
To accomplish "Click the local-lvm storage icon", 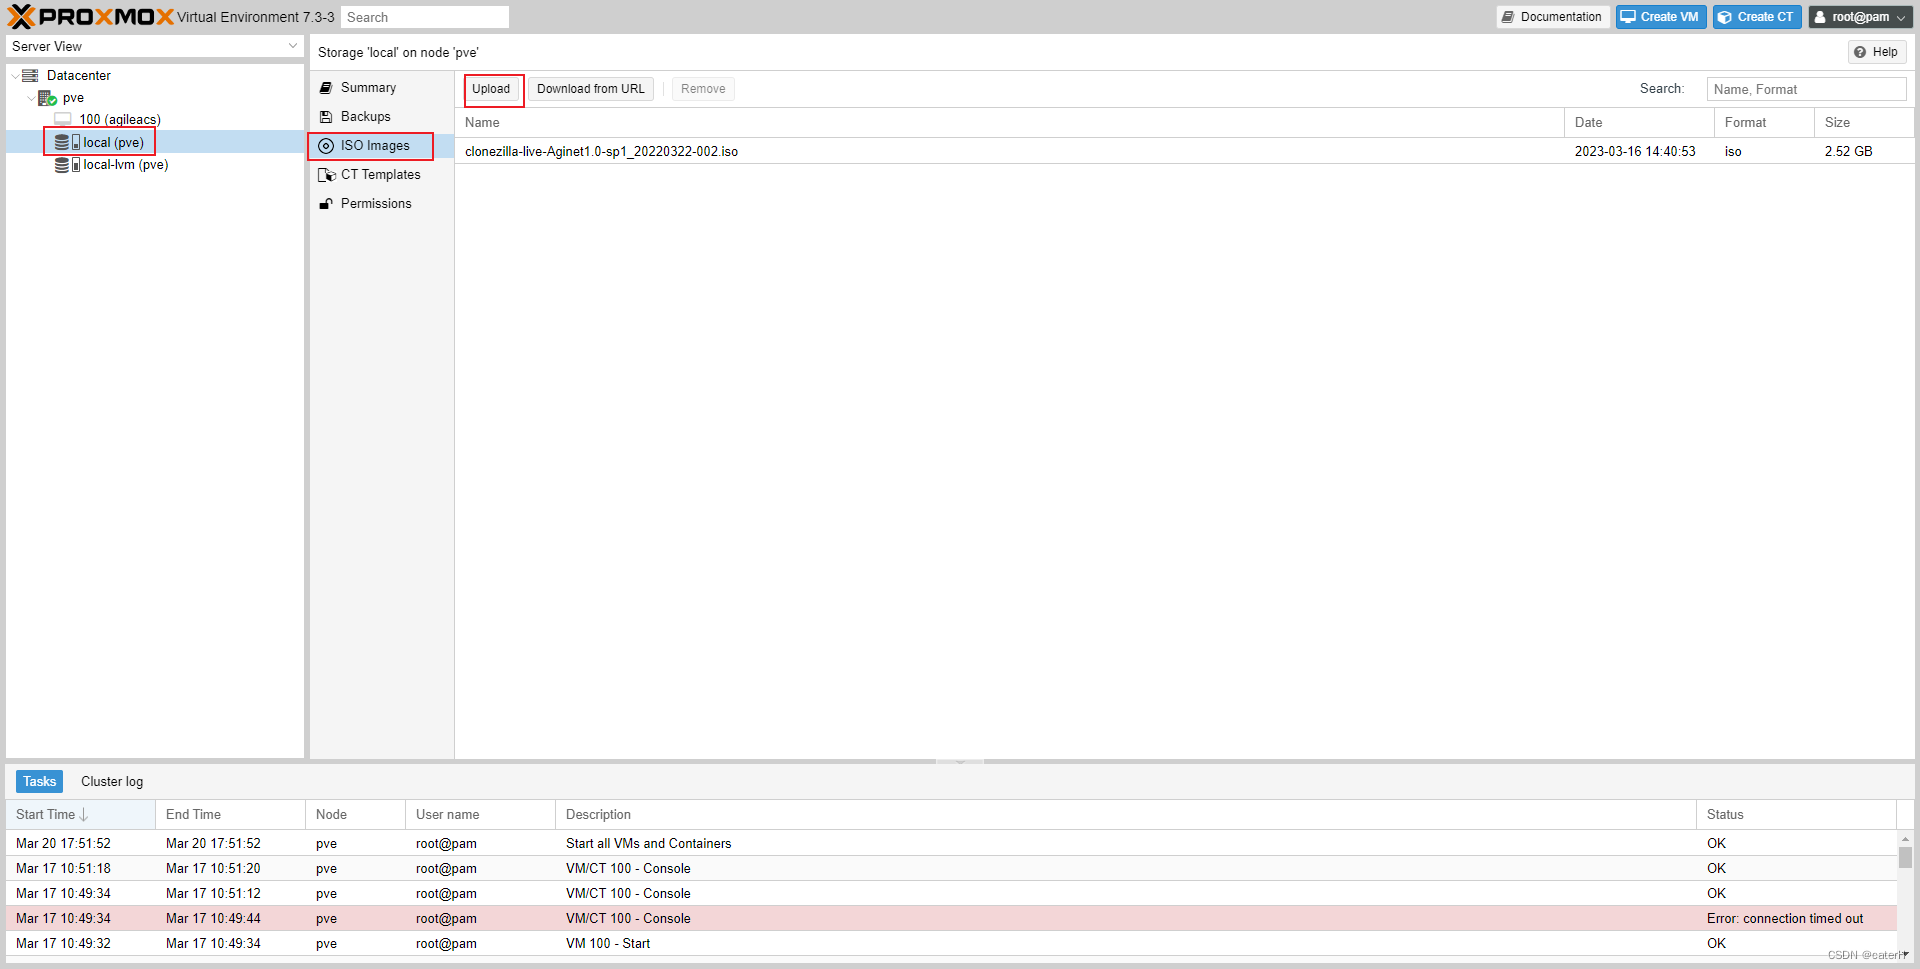I will (67, 165).
